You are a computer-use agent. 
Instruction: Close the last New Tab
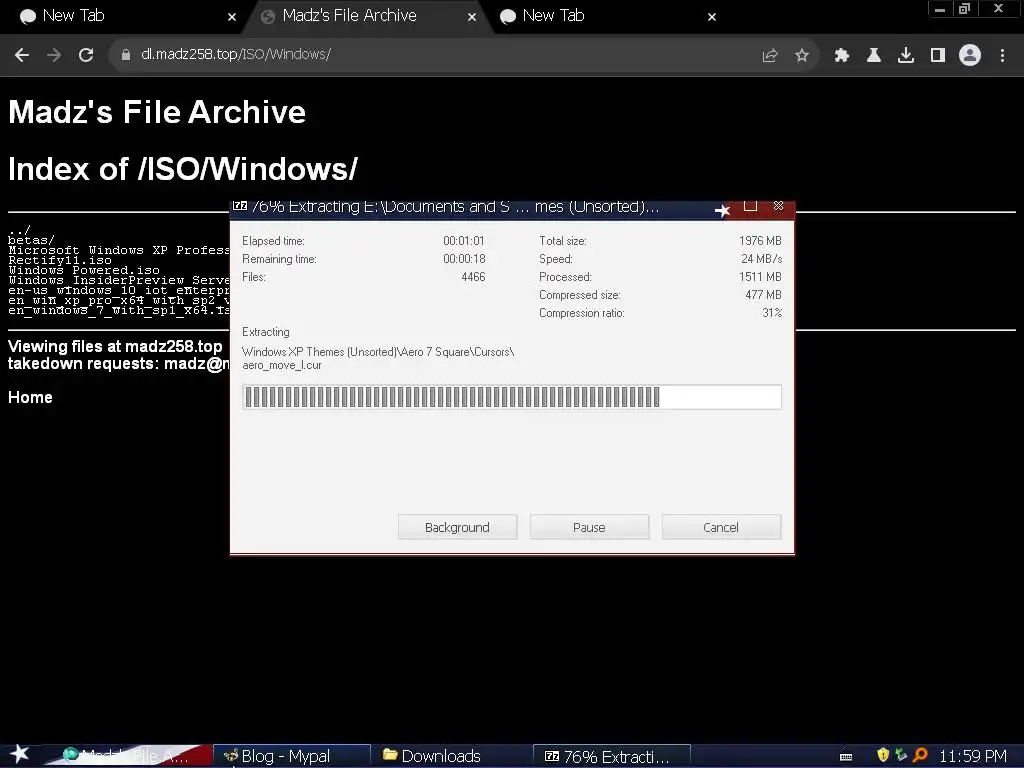tap(712, 17)
